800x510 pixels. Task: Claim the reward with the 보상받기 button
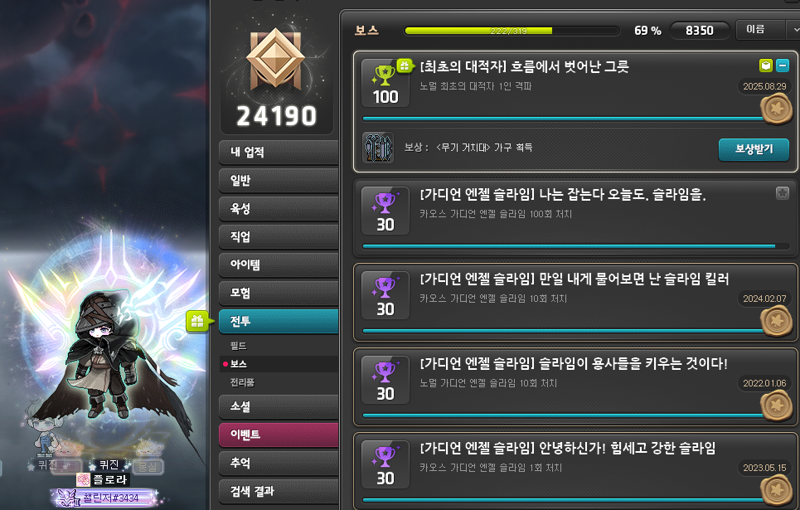pyautogui.click(x=754, y=149)
